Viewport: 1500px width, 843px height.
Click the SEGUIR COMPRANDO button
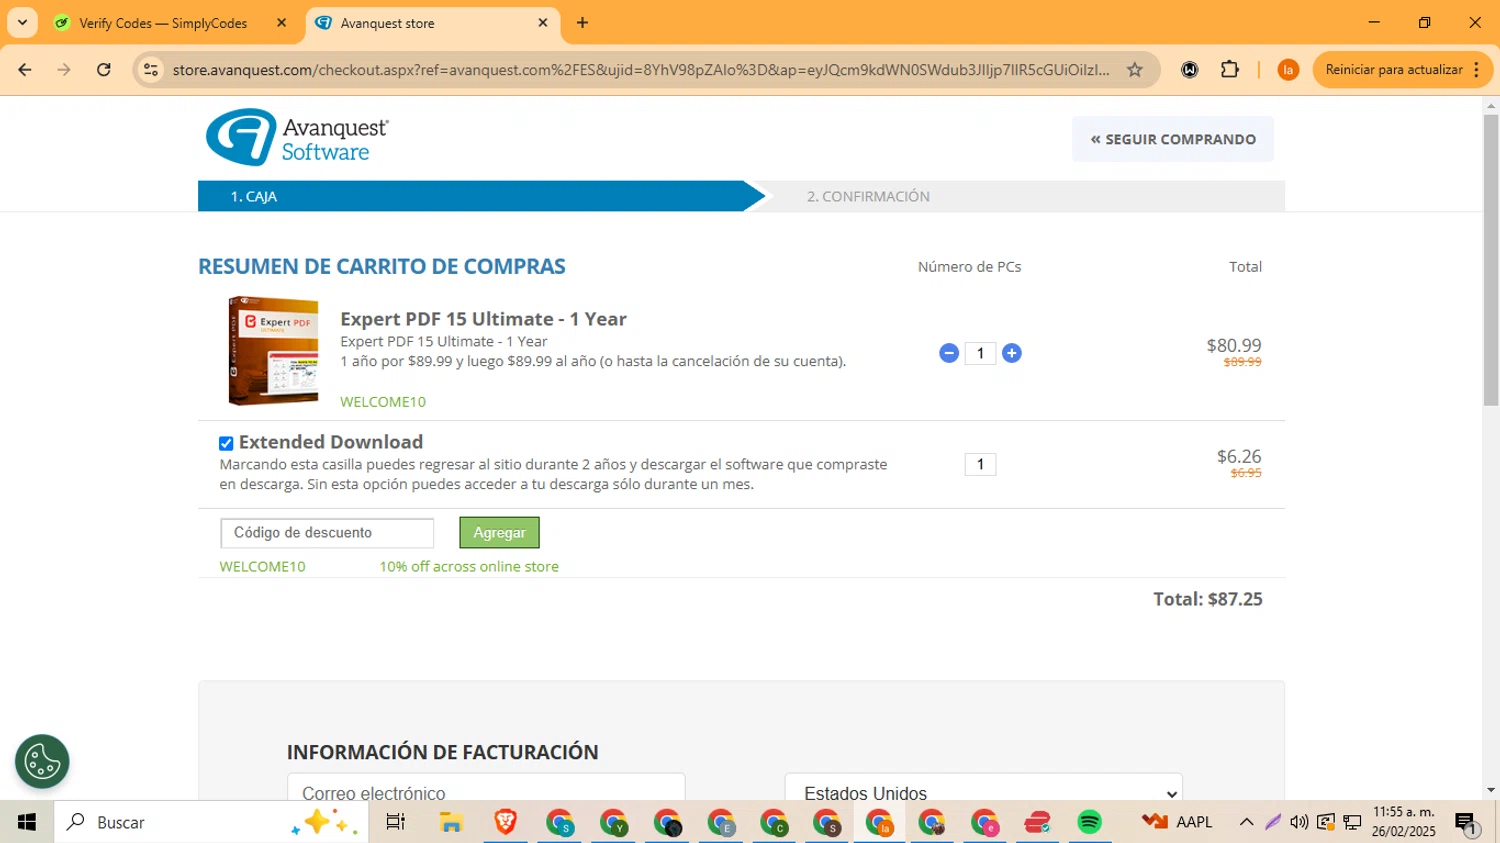pyautogui.click(x=1173, y=139)
